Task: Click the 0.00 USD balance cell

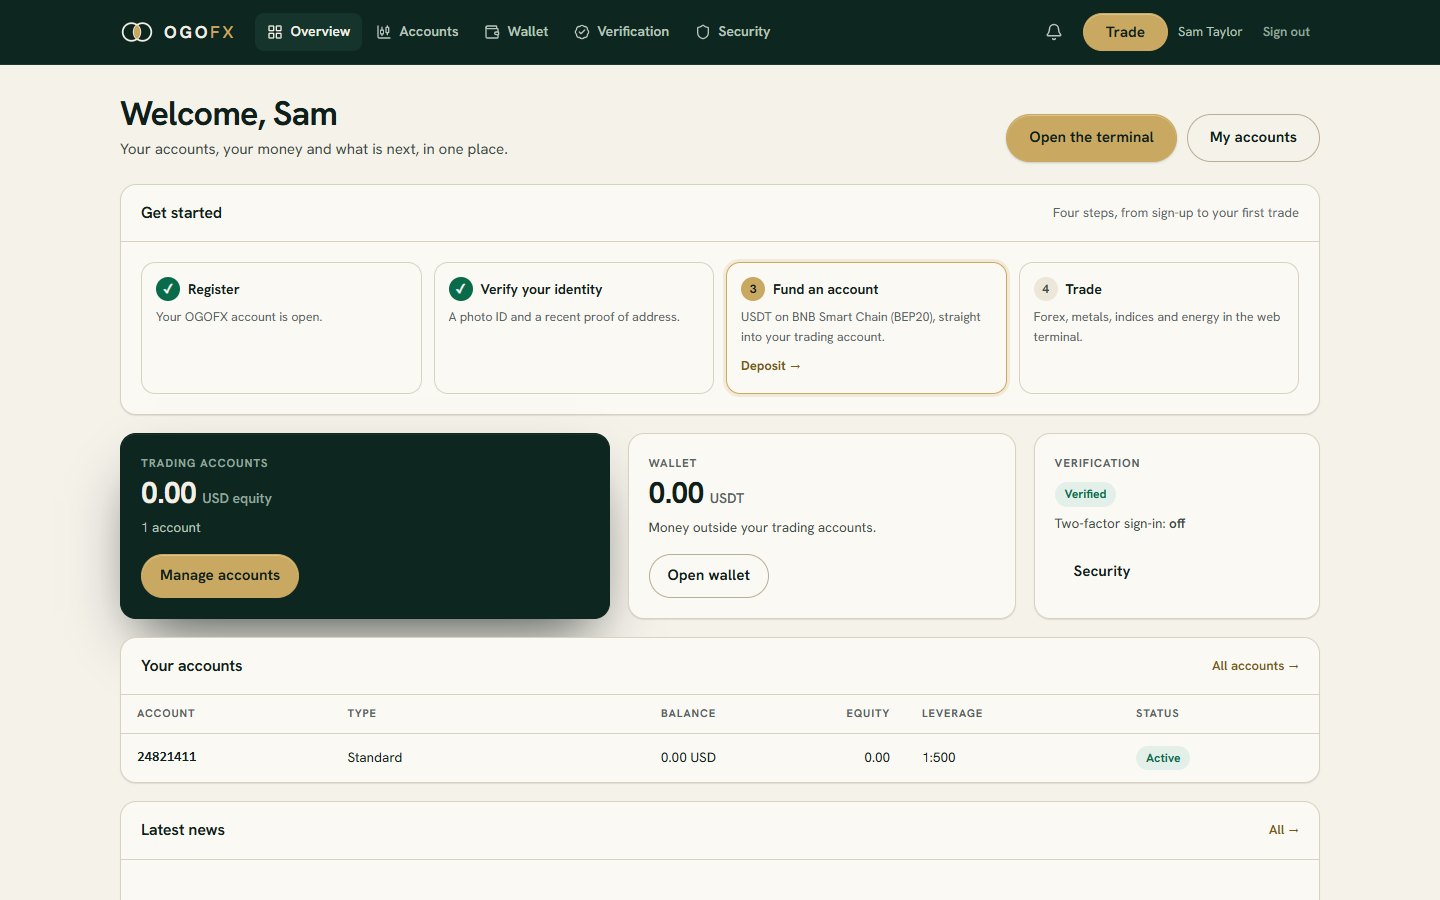Action: point(688,758)
